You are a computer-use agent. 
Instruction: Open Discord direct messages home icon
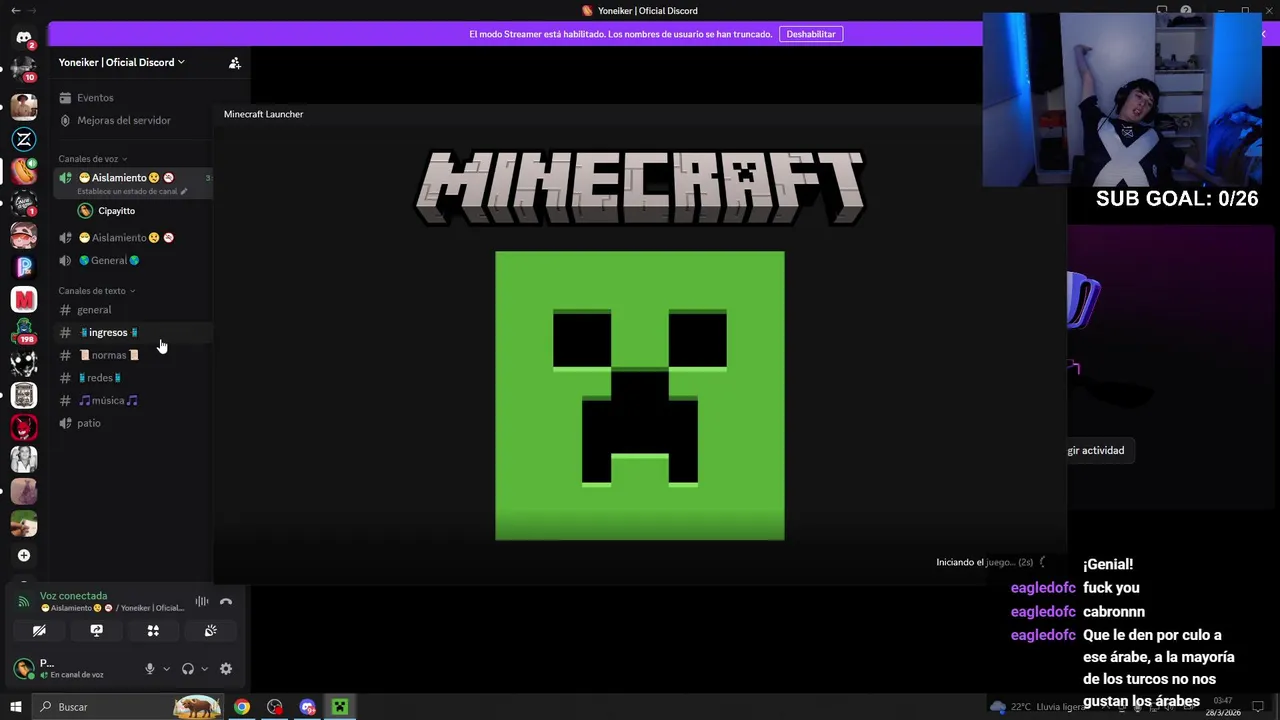24,38
